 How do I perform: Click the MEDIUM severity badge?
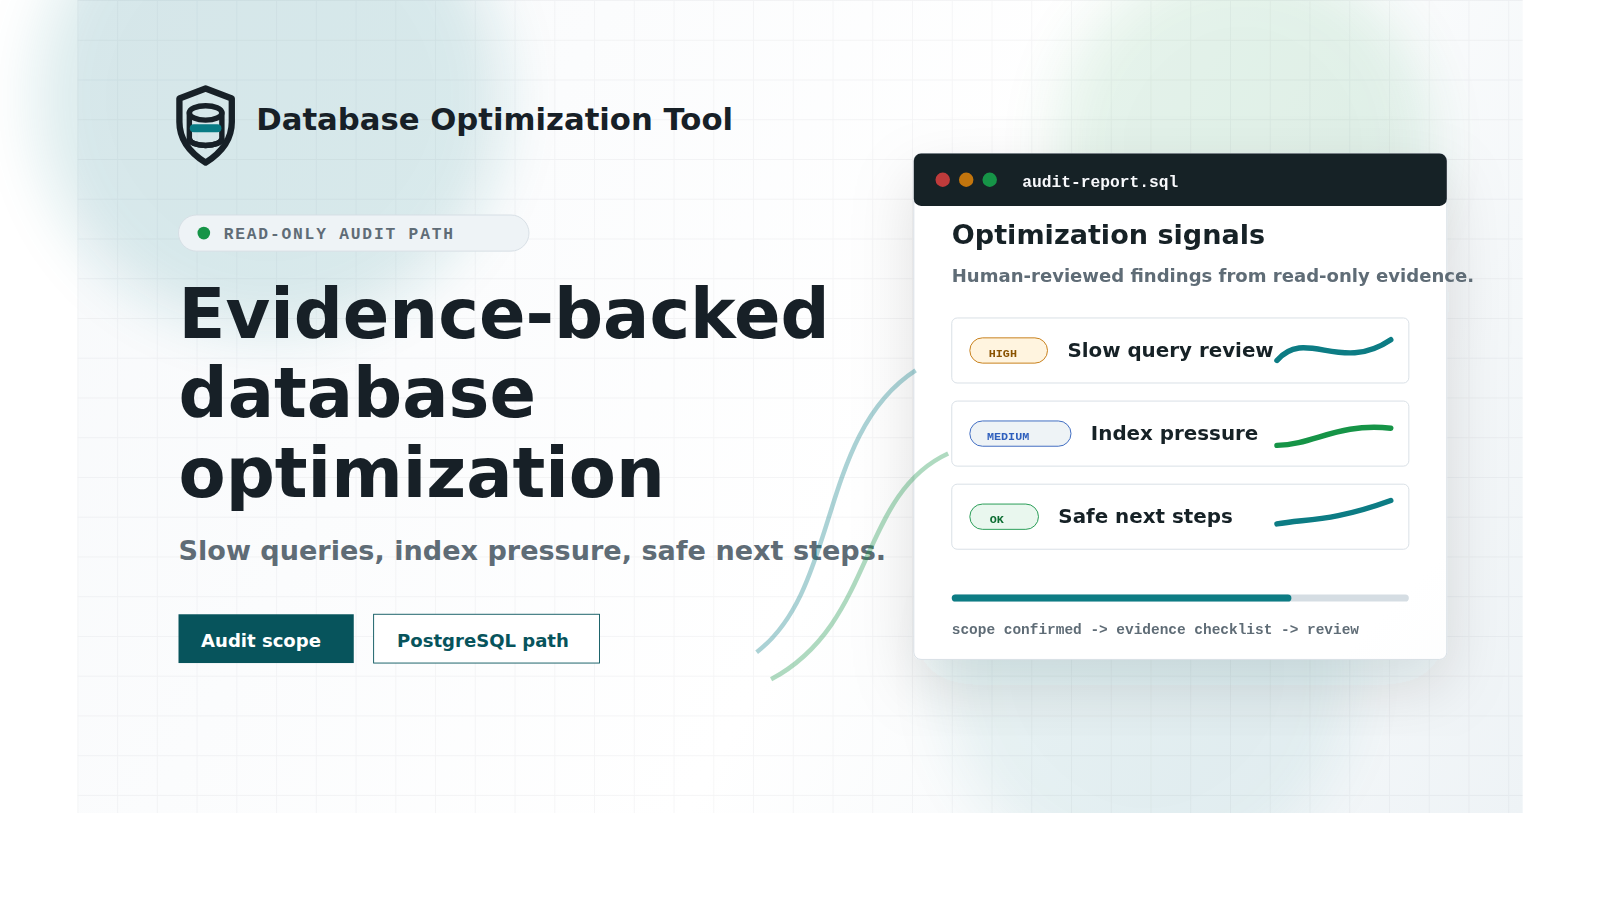coord(1020,434)
